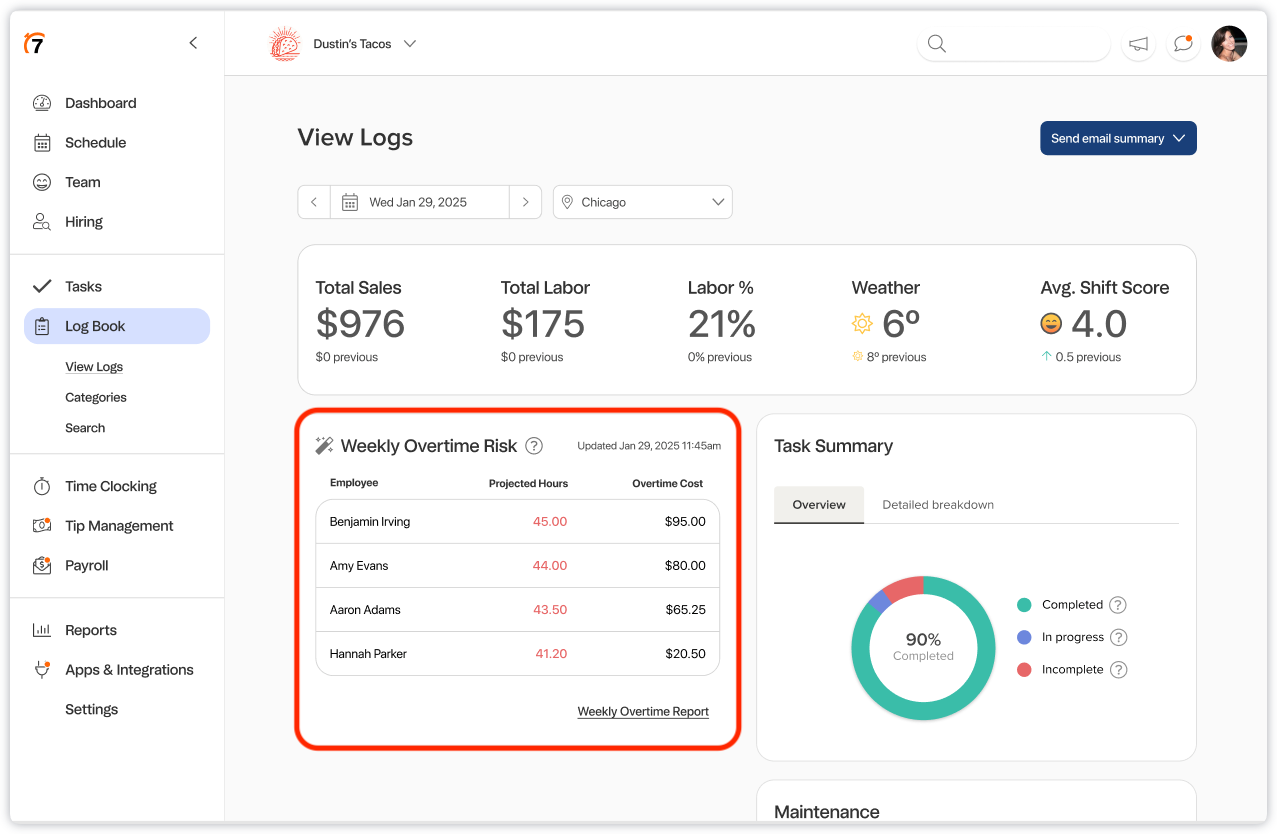Viewport: 1277px width, 834px height.
Task: Switch to the Detailed breakdown tab
Action: (937, 505)
